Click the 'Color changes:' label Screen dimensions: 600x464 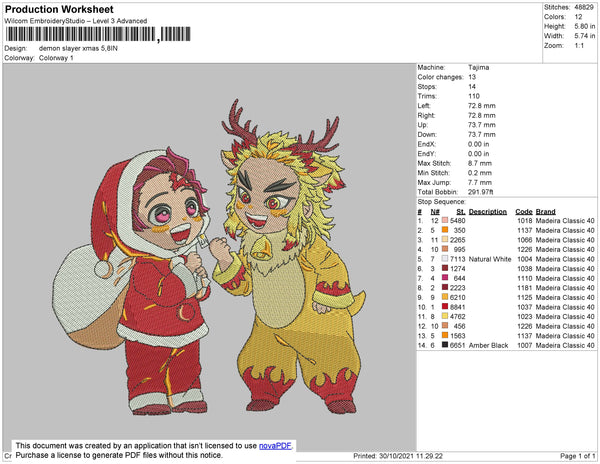point(440,77)
